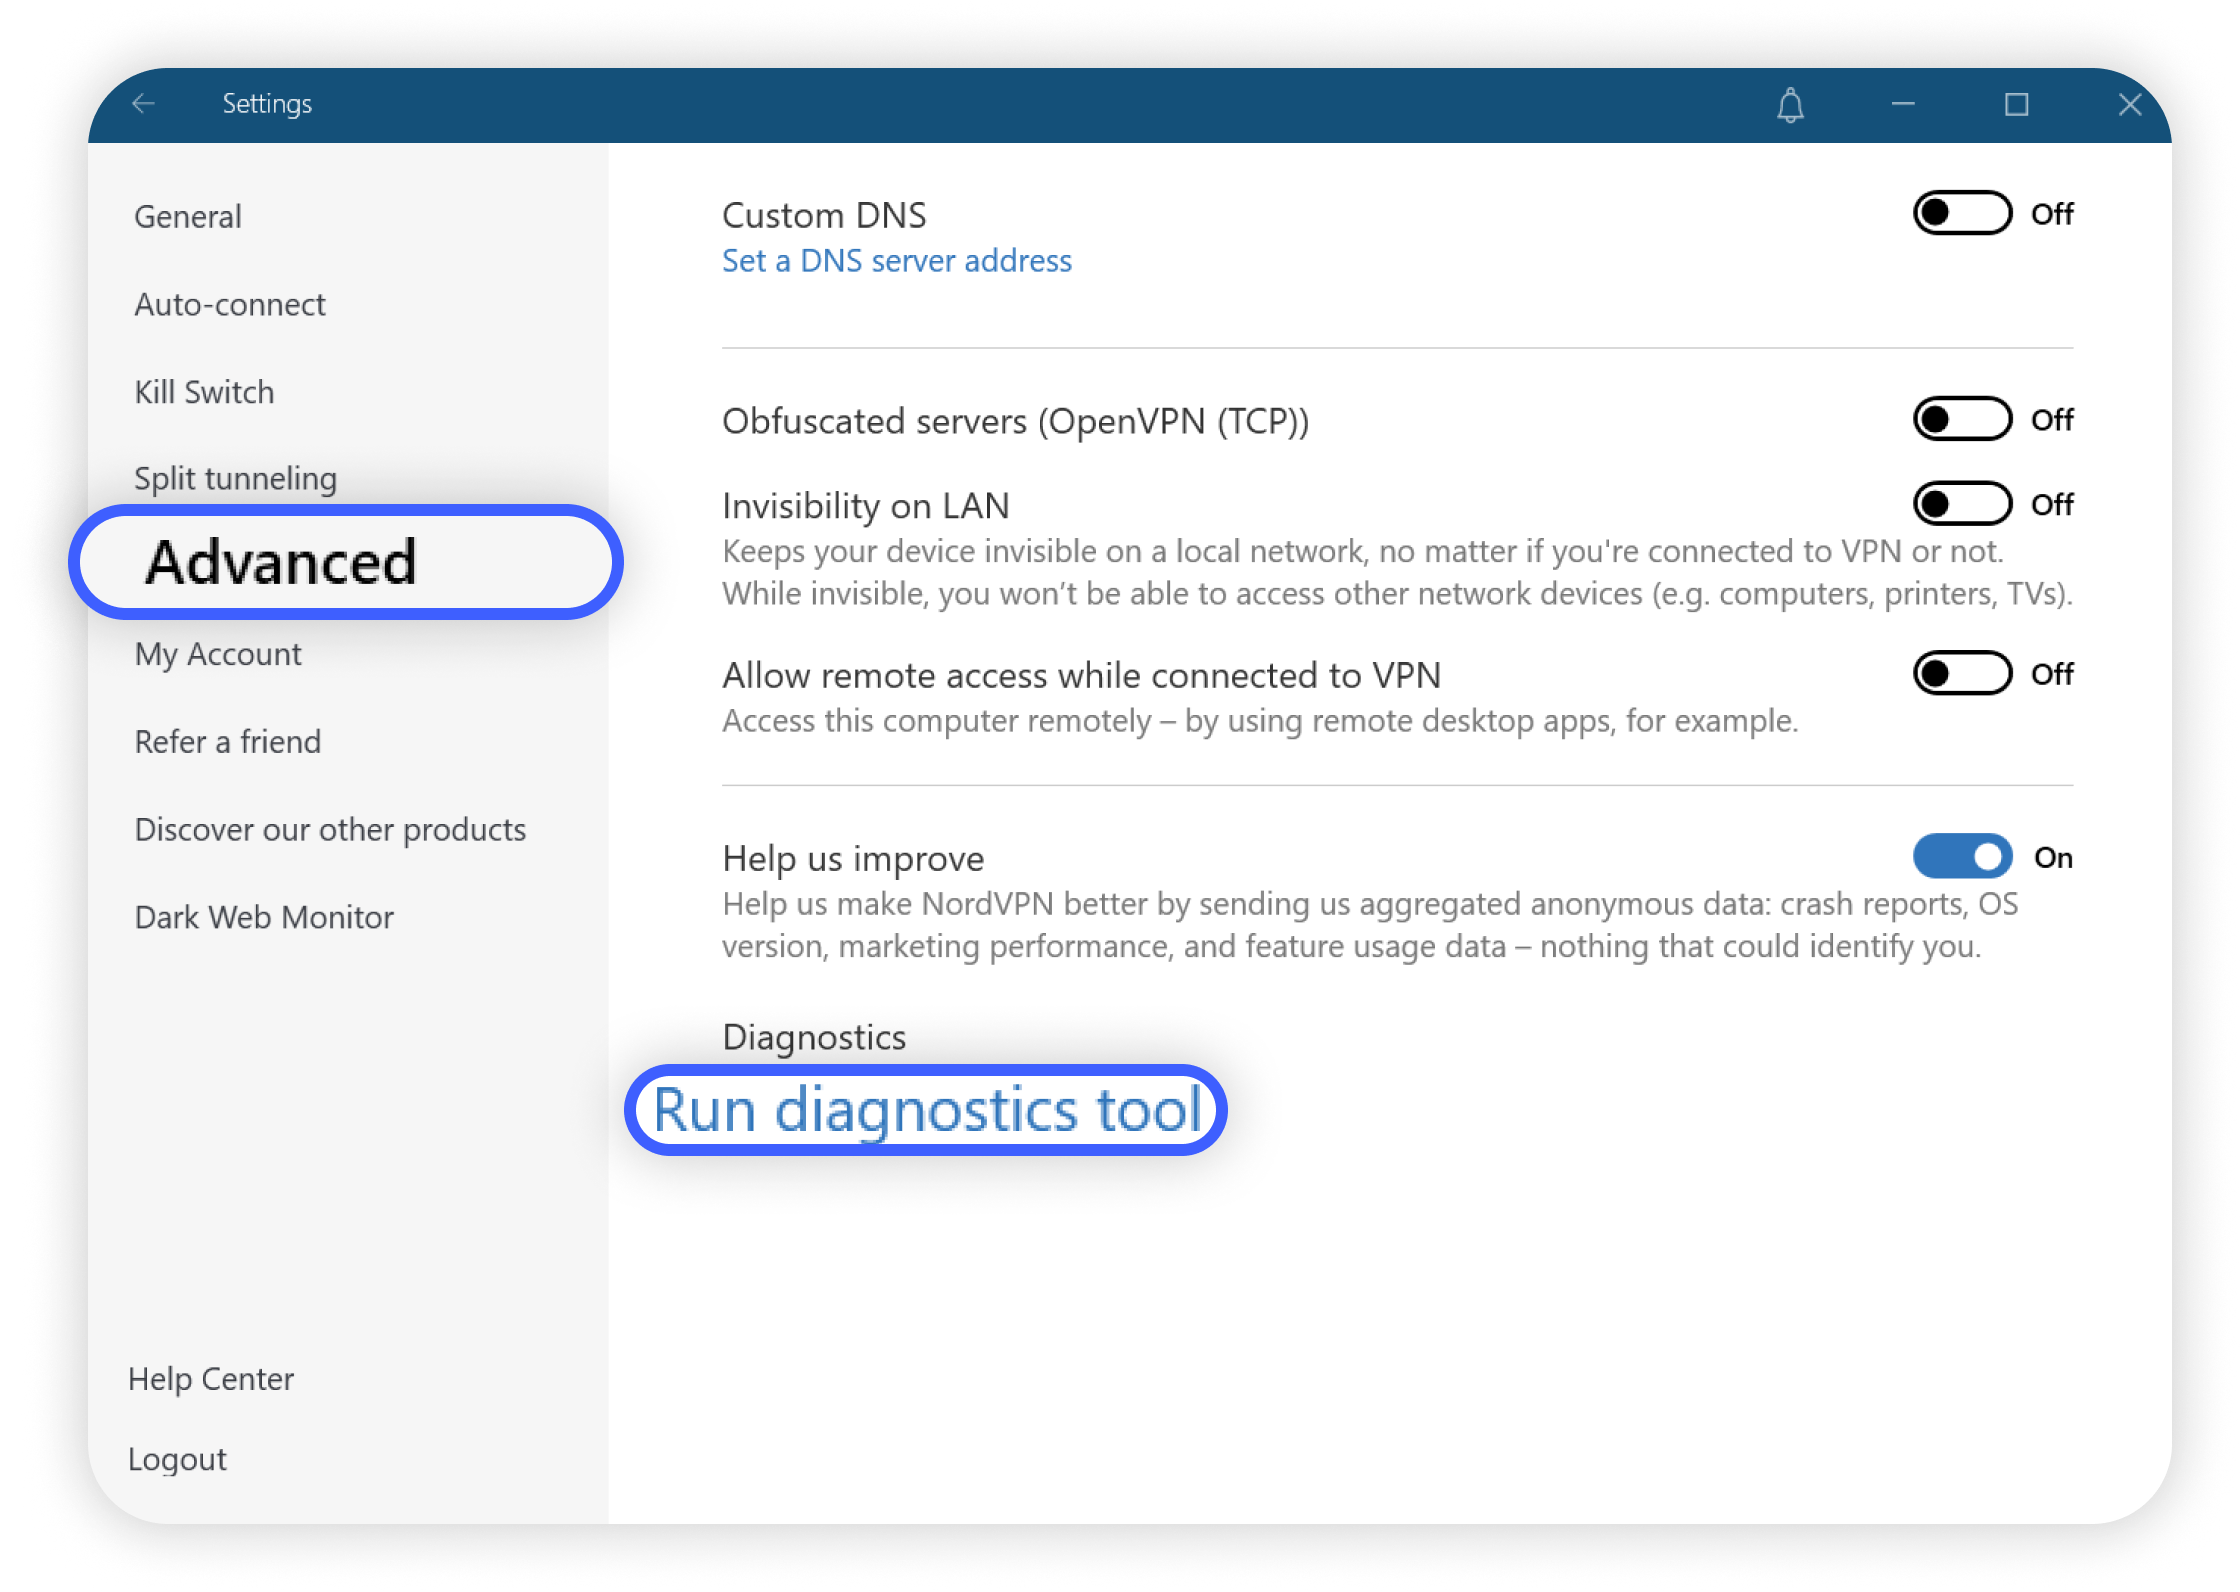Click the back arrow icon

click(144, 104)
